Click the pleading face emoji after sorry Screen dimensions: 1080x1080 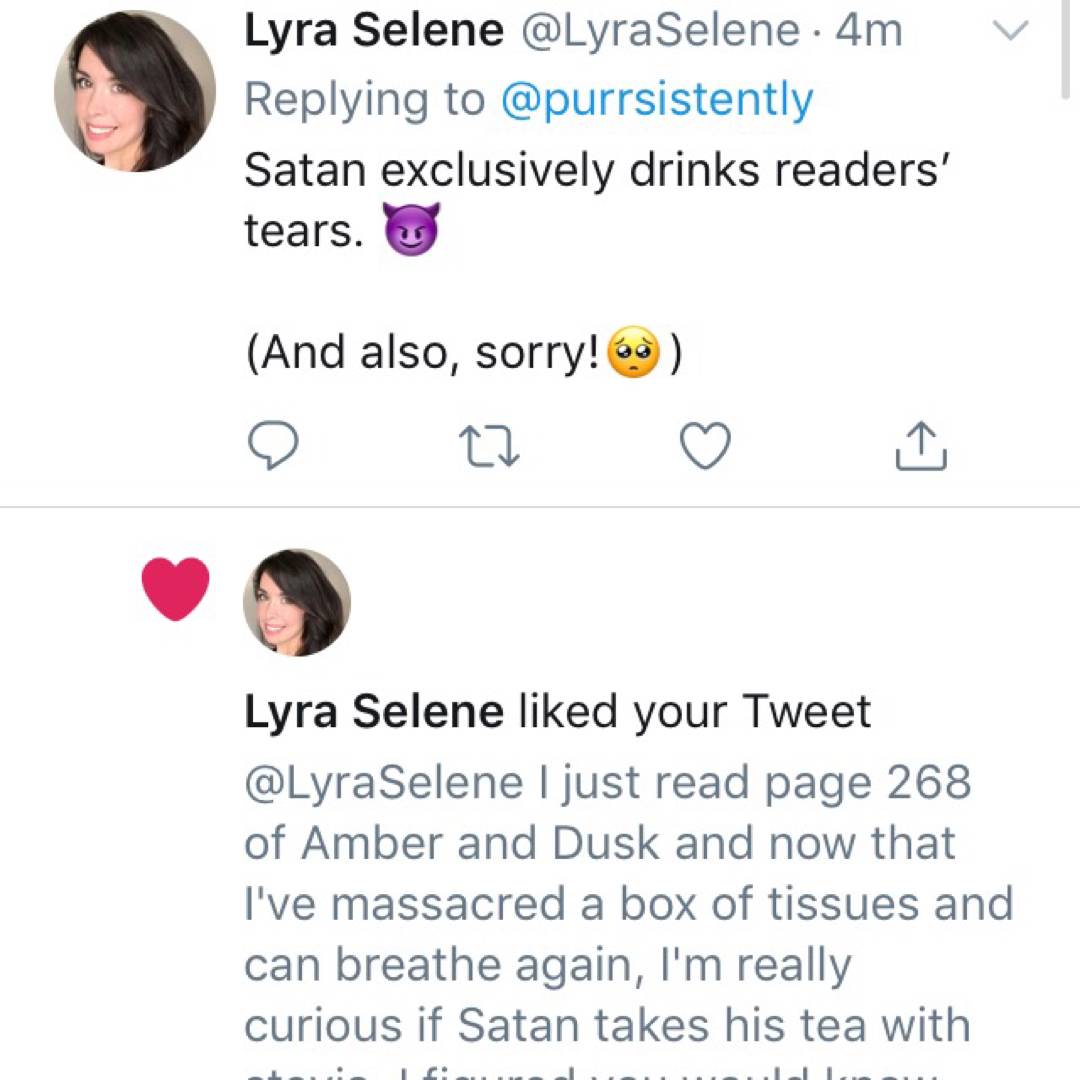point(635,357)
